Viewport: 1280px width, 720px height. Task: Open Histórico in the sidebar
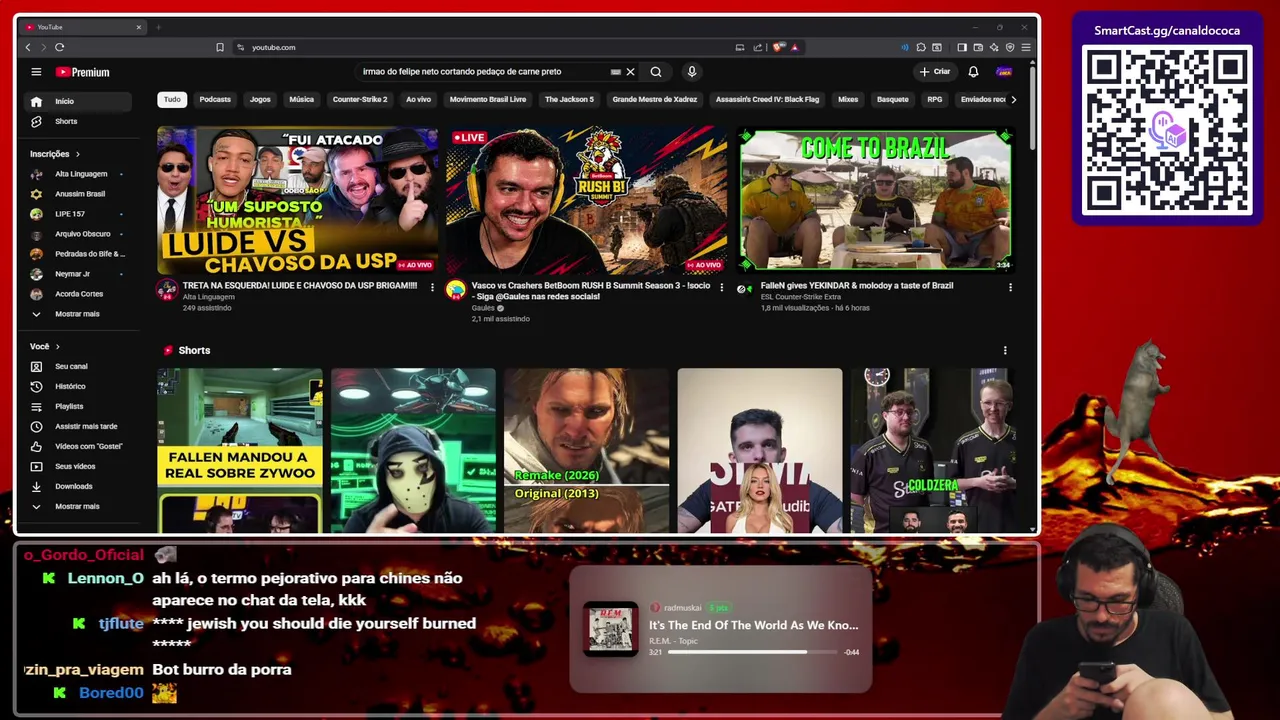[x=78, y=386]
